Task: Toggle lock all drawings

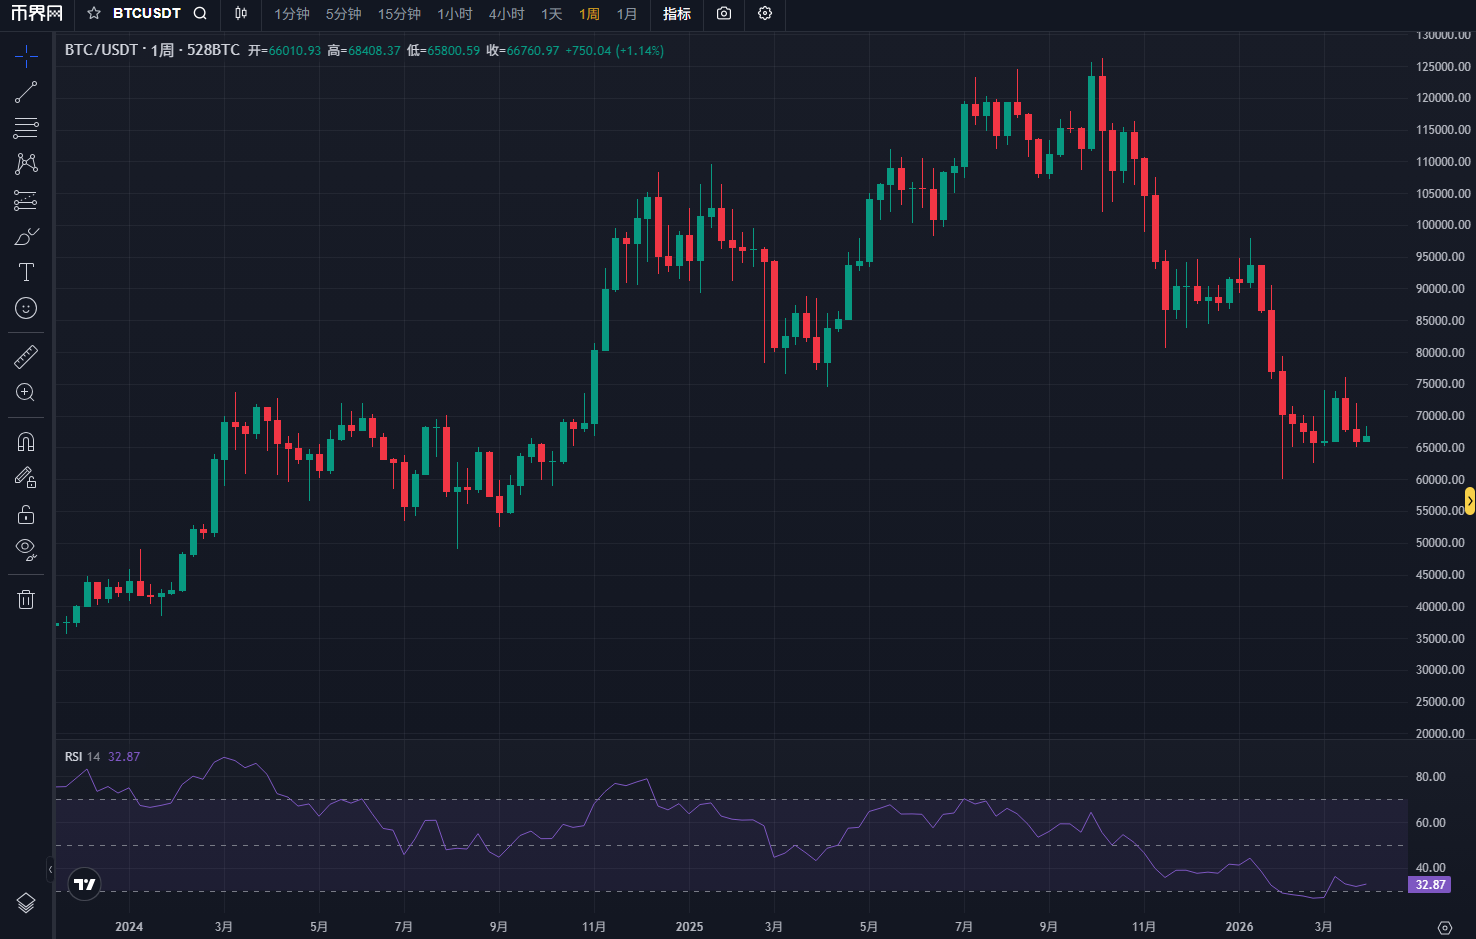Action: pos(26,514)
